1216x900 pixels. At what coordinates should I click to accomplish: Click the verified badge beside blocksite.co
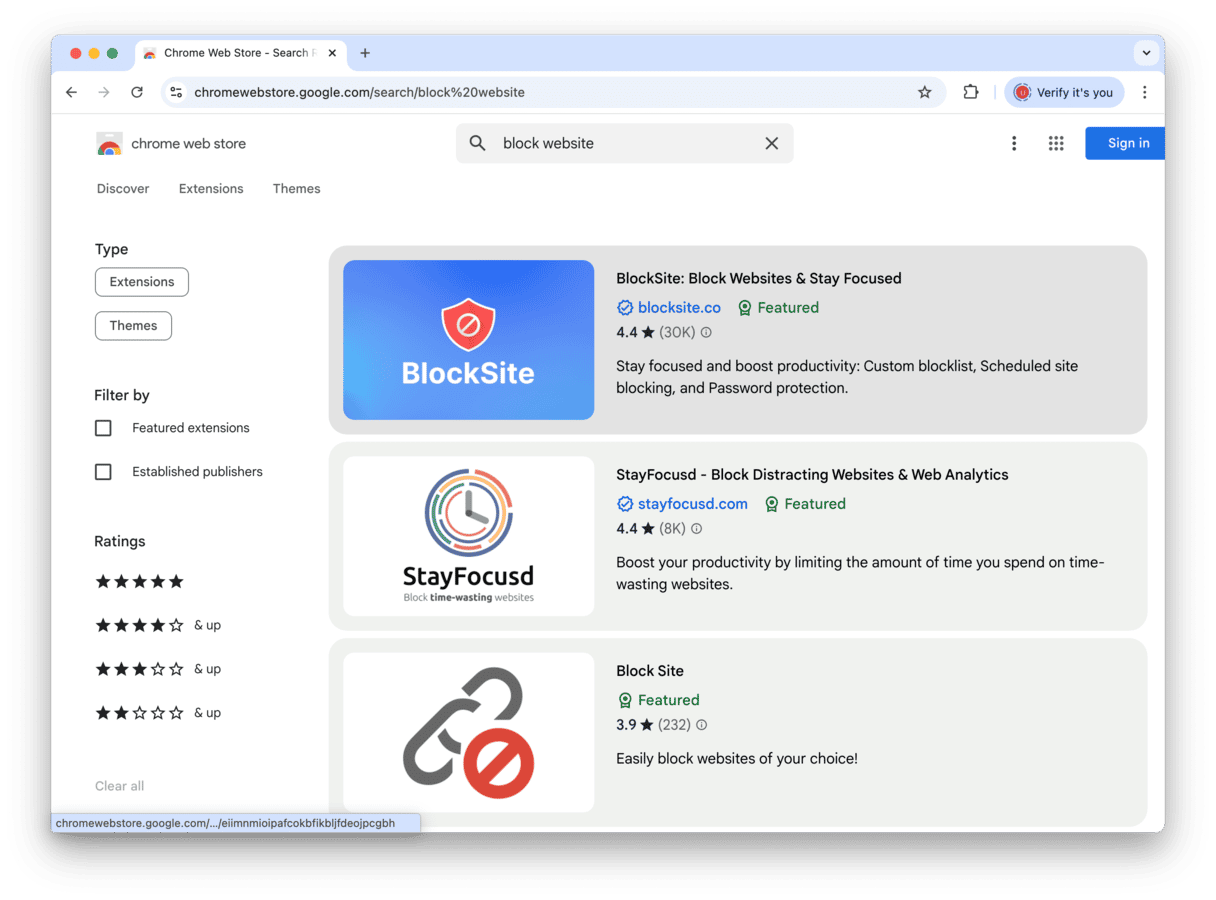click(x=625, y=308)
